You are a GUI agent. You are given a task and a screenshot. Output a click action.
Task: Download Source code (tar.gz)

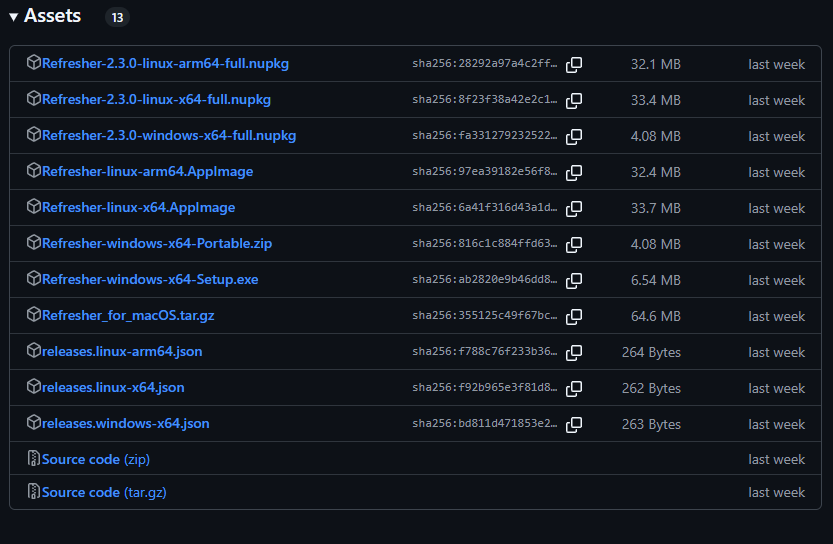pos(104,492)
